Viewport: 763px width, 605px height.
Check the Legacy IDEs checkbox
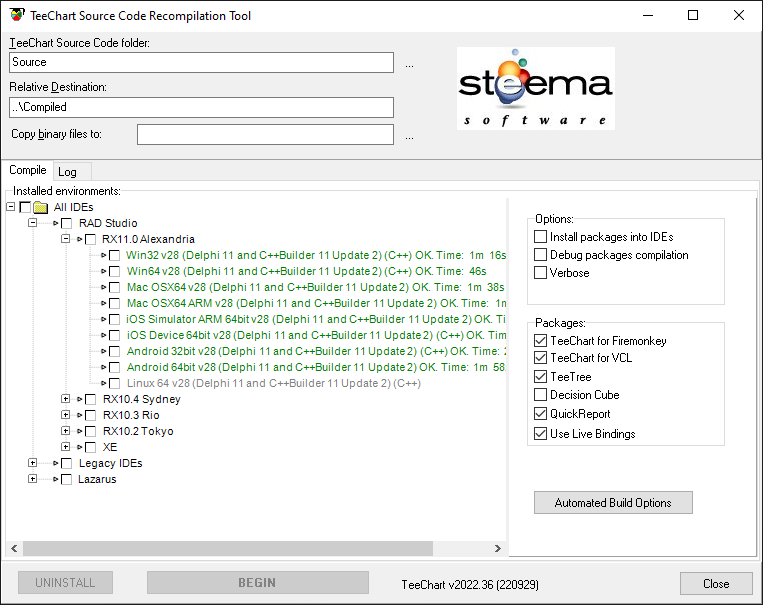point(67,463)
